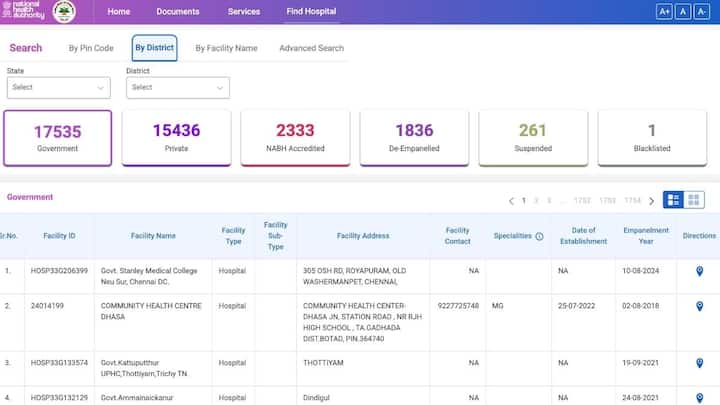Open directions for Community Health Centre Dhasa
This screenshot has width=720, height=405.
[699, 306]
